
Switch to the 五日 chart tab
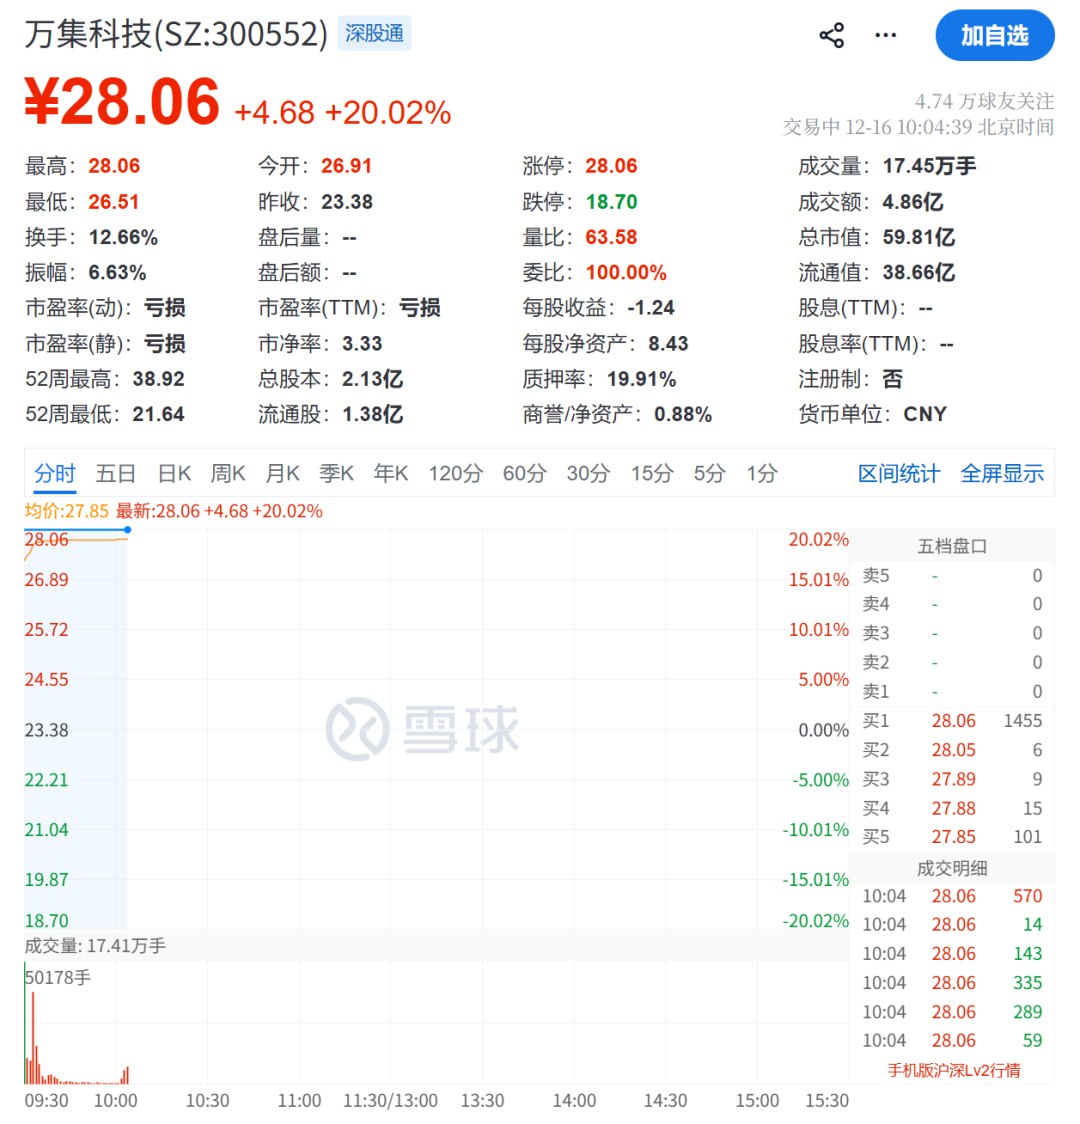115,474
